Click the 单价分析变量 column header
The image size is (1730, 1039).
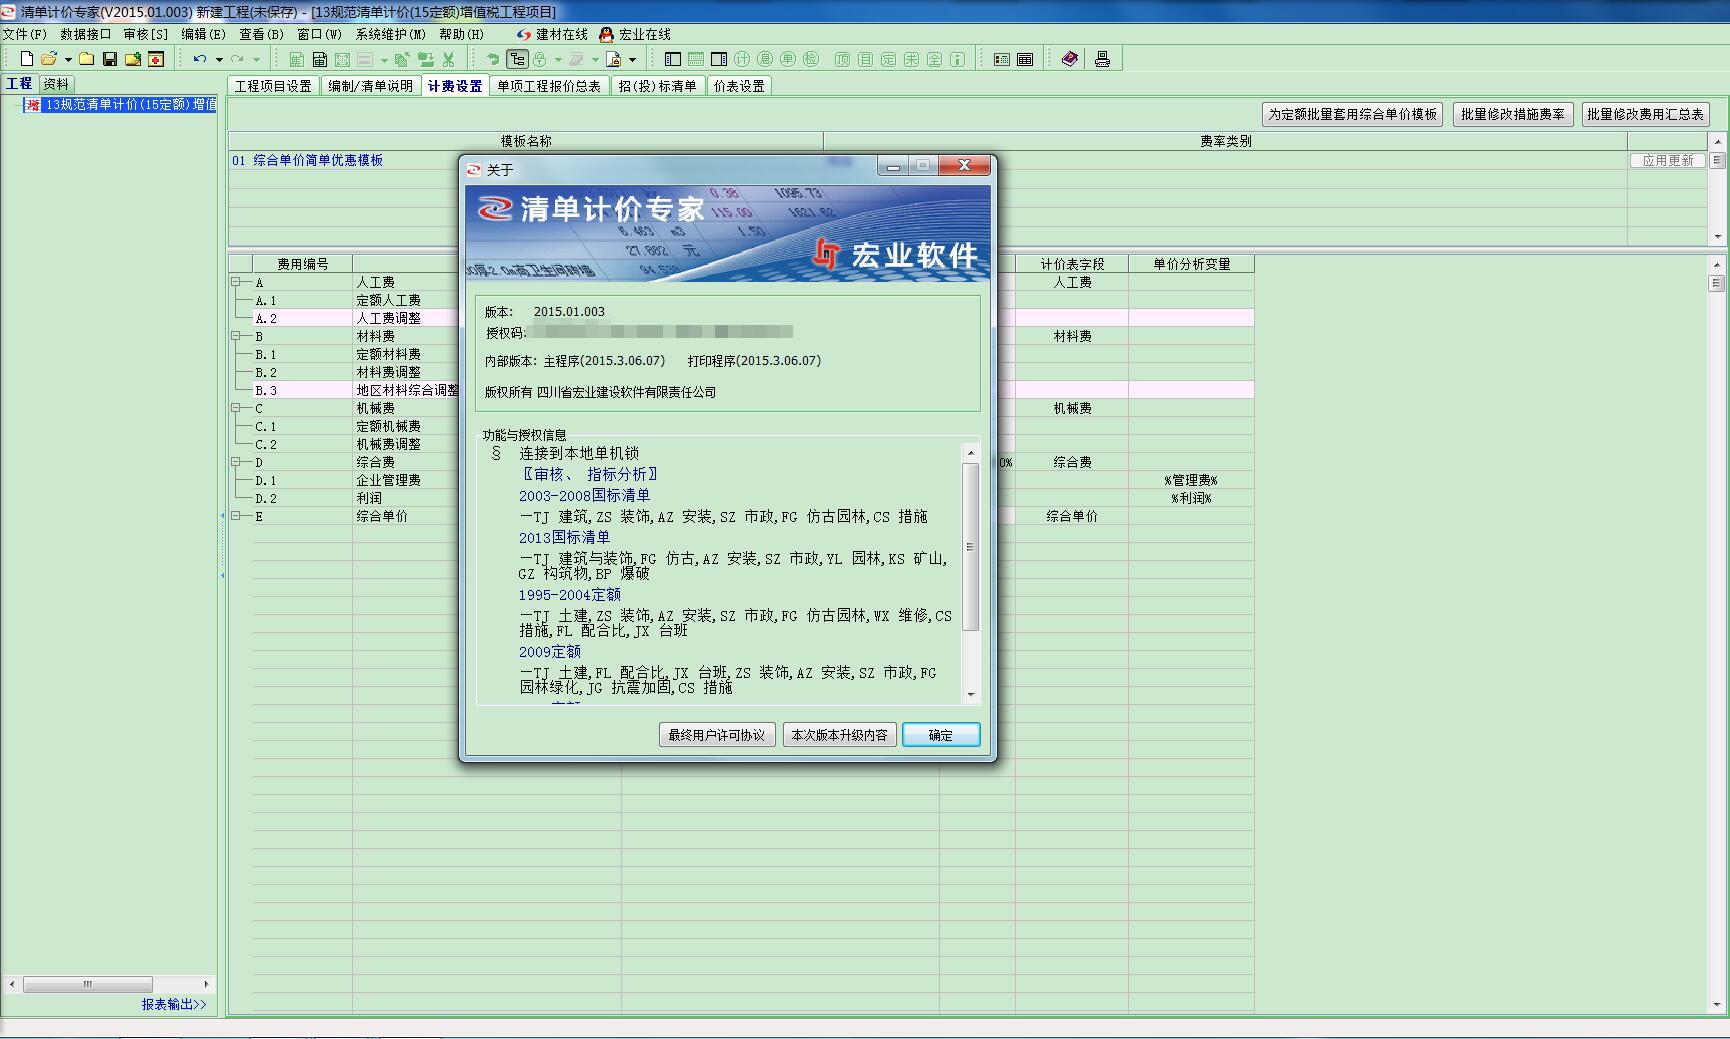(x=1191, y=264)
